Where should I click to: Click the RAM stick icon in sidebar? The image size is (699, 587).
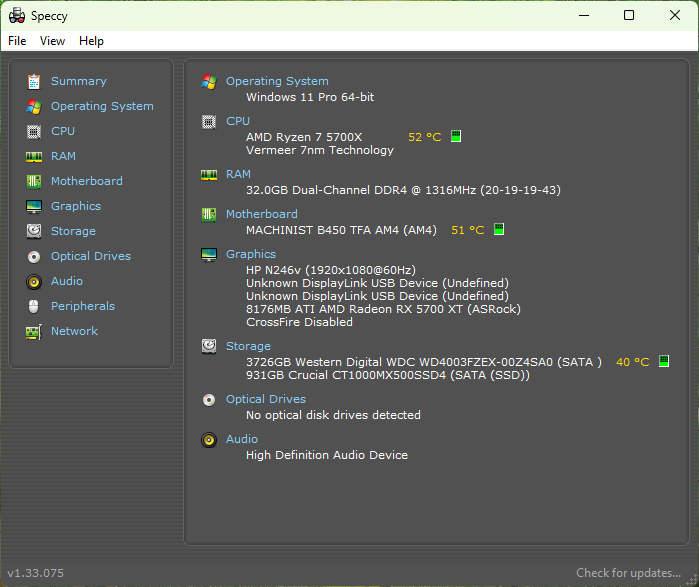34,156
